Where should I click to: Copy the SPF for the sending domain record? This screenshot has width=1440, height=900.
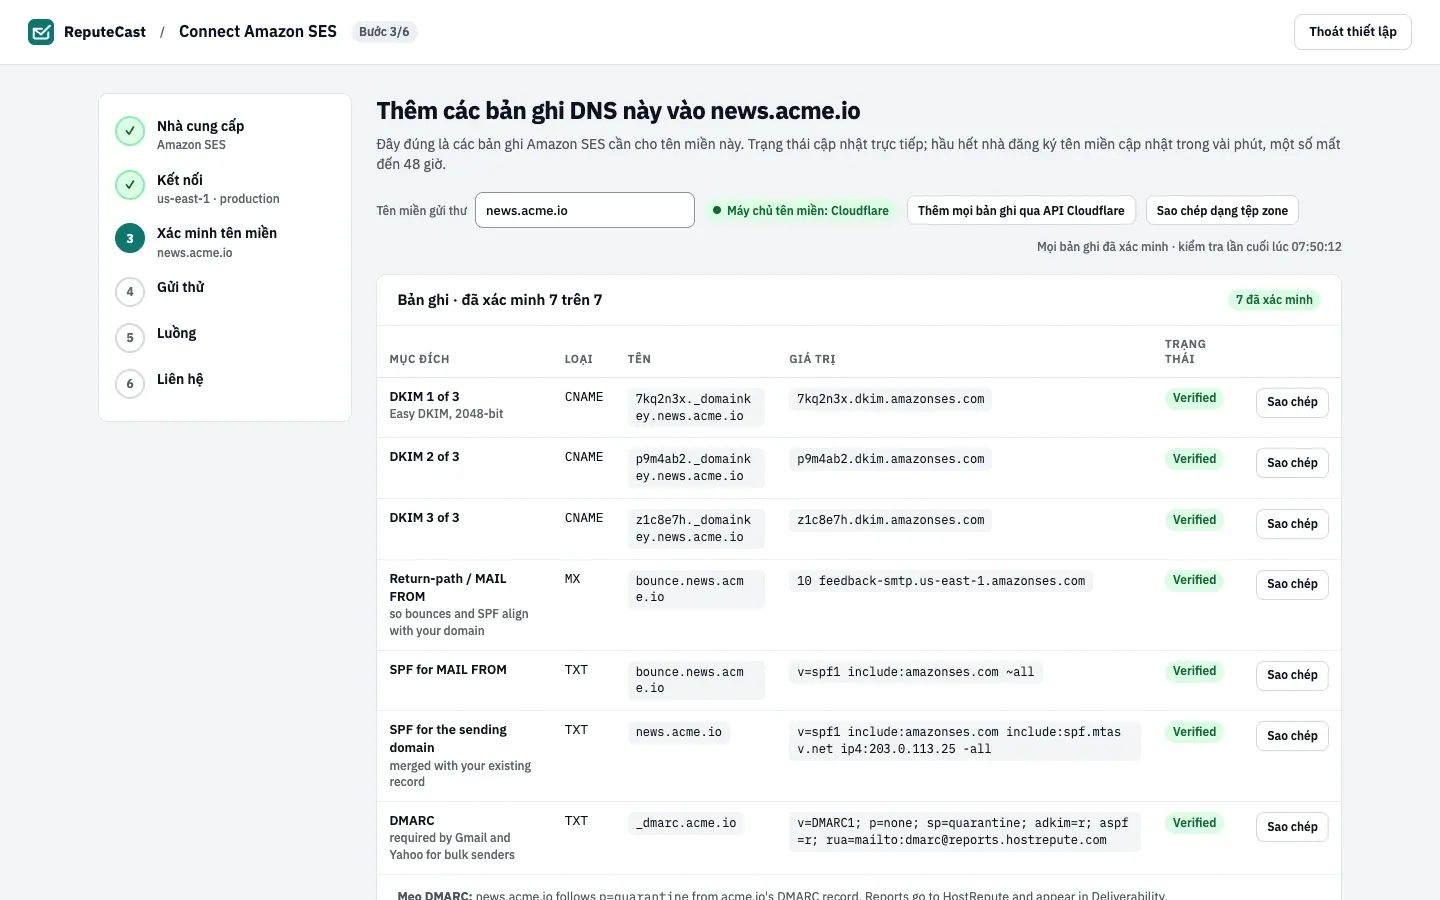point(1292,736)
